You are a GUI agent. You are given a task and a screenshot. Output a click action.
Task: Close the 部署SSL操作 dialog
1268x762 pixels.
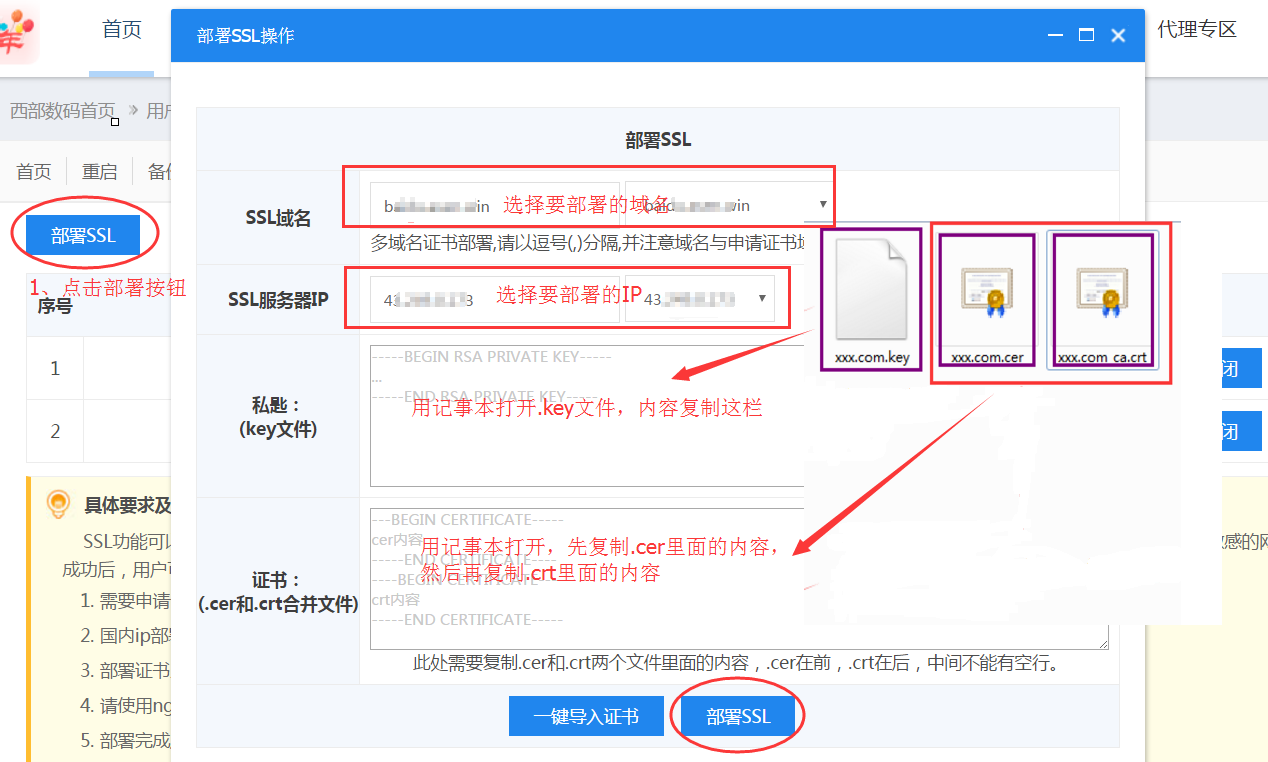[x=1118, y=35]
